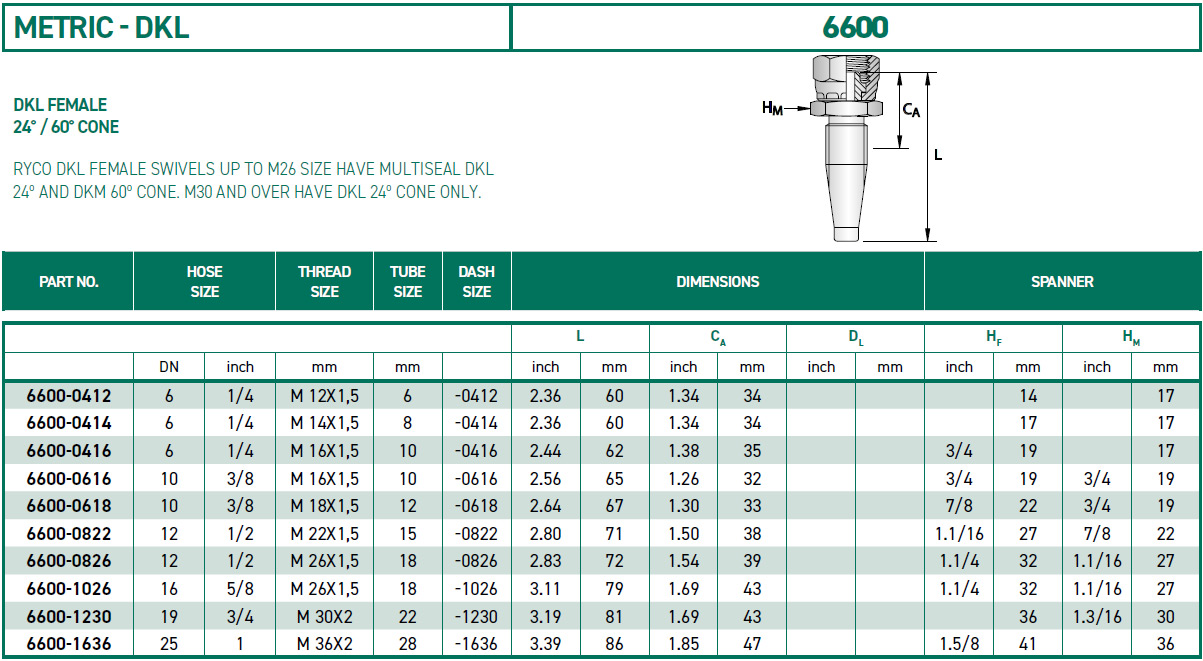This screenshot has height=661, width=1203.
Task: Click the PART NO. column header
Action: click(68, 282)
